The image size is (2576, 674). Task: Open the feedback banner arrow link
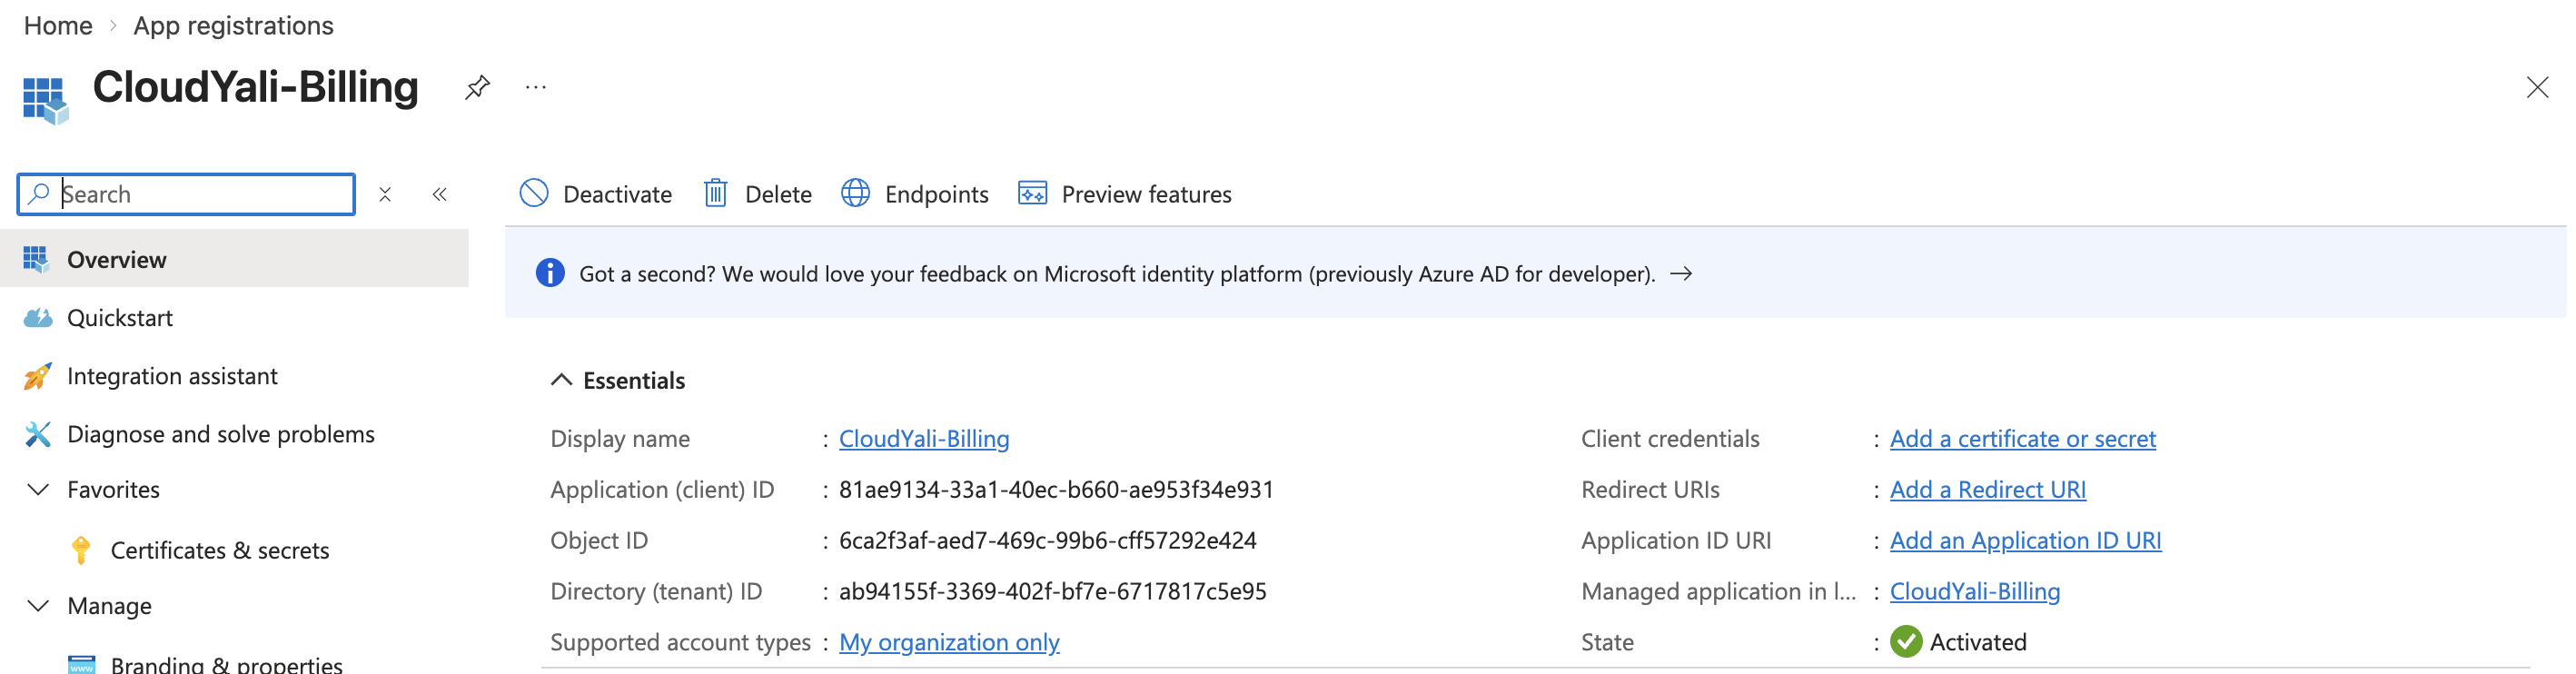[x=1681, y=273]
